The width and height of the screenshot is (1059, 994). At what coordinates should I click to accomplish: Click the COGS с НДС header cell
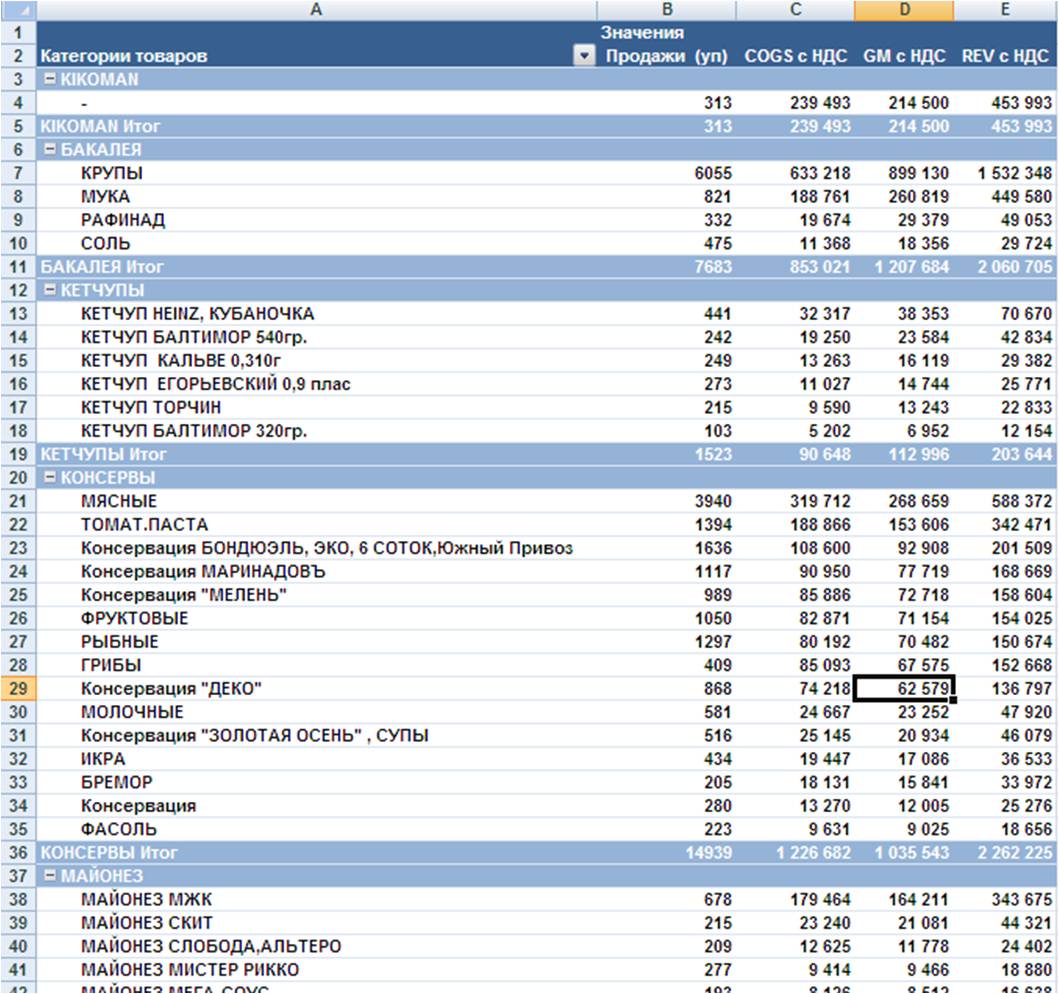(796, 56)
